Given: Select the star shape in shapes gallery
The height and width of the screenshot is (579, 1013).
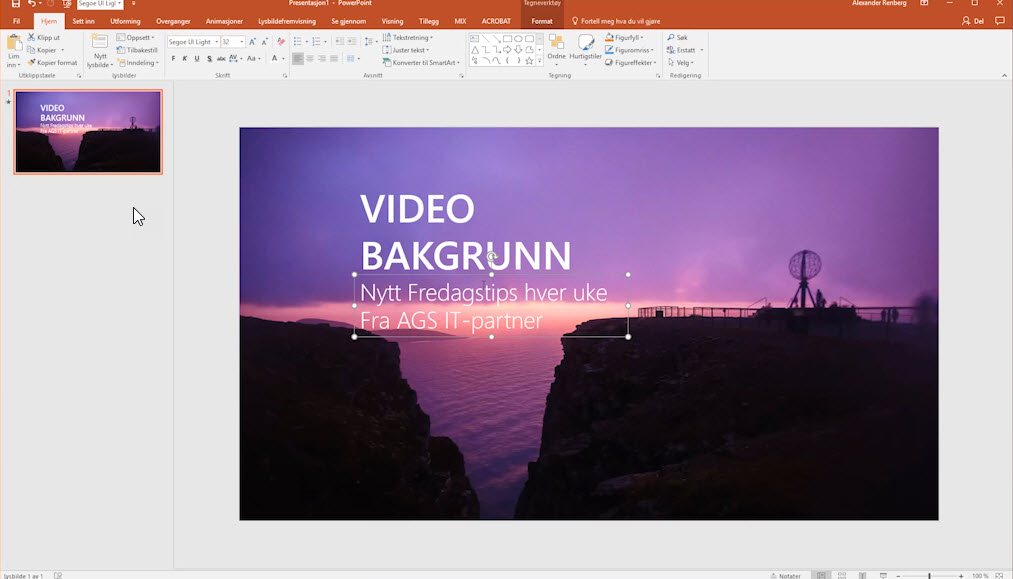Looking at the screenshot, I should point(529,61).
